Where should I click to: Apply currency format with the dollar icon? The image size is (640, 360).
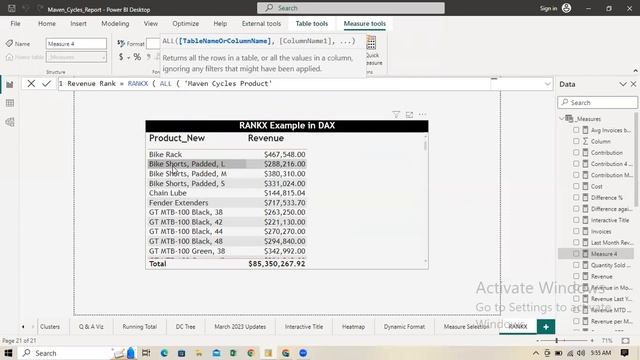[121, 57]
